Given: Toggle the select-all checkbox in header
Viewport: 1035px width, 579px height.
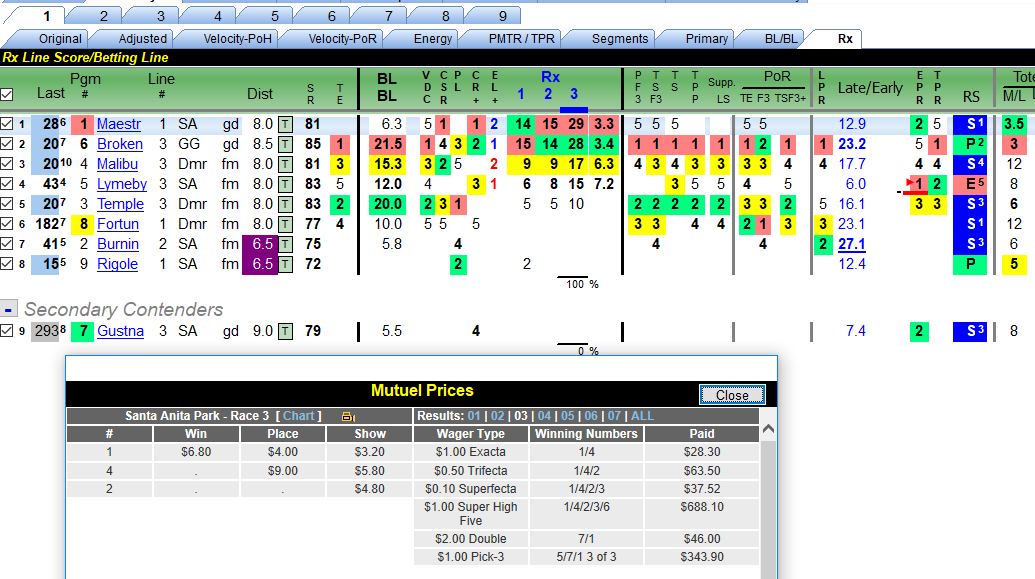Looking at the screenshot, I should pos(7,94).
